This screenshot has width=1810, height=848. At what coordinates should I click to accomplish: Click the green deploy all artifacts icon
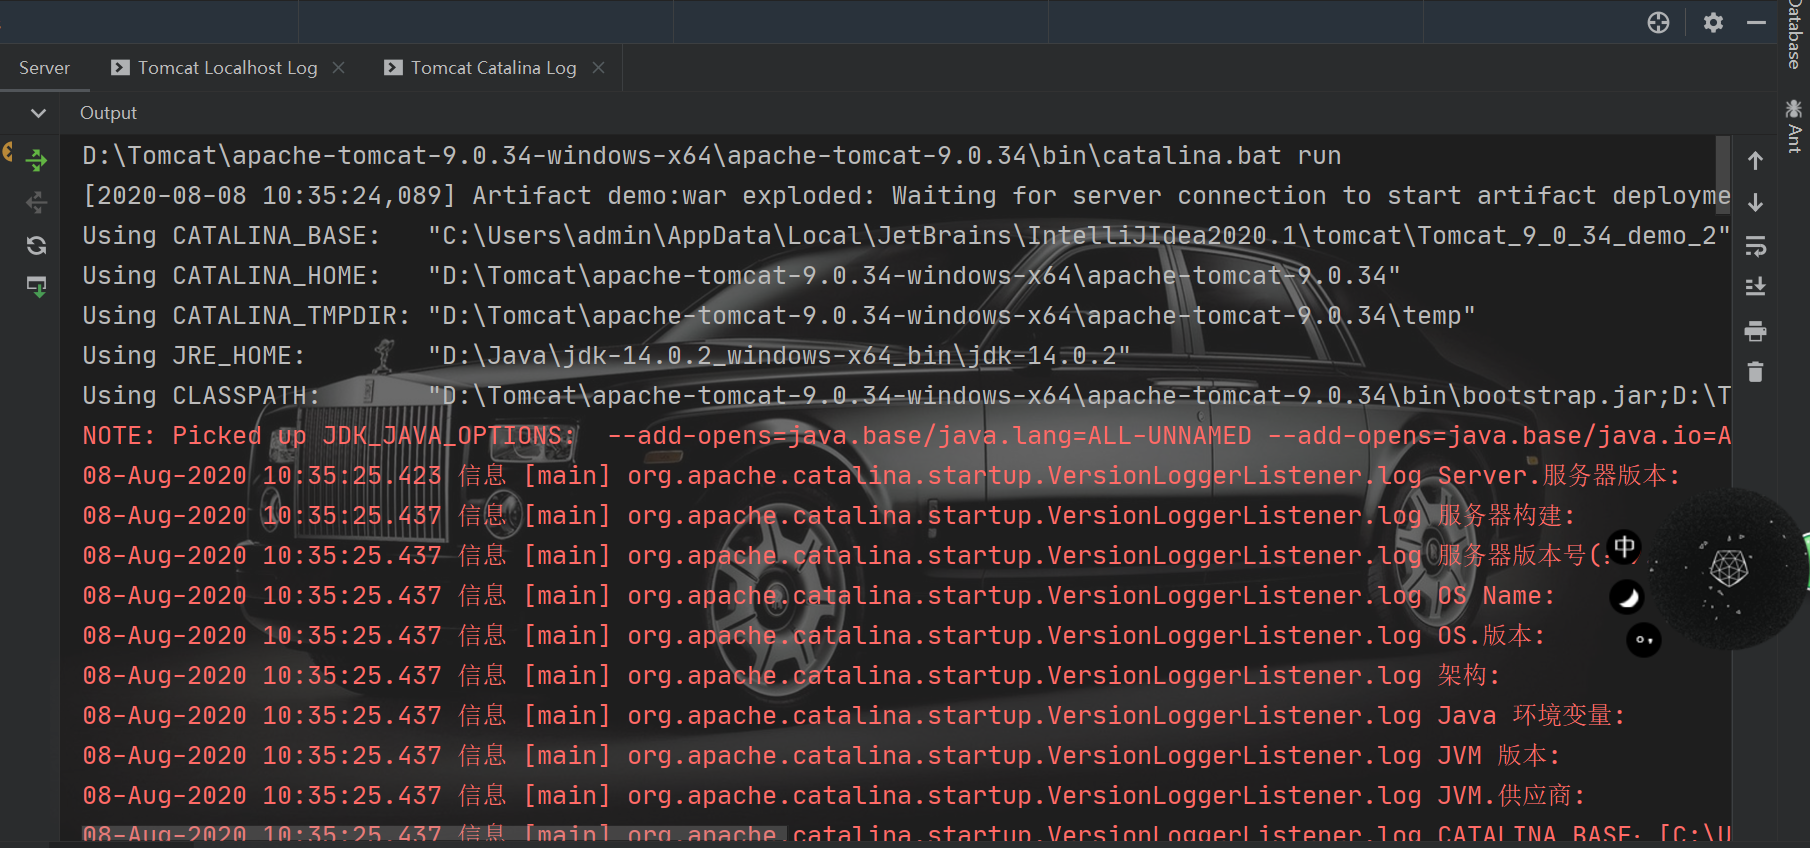coord(37,159)
